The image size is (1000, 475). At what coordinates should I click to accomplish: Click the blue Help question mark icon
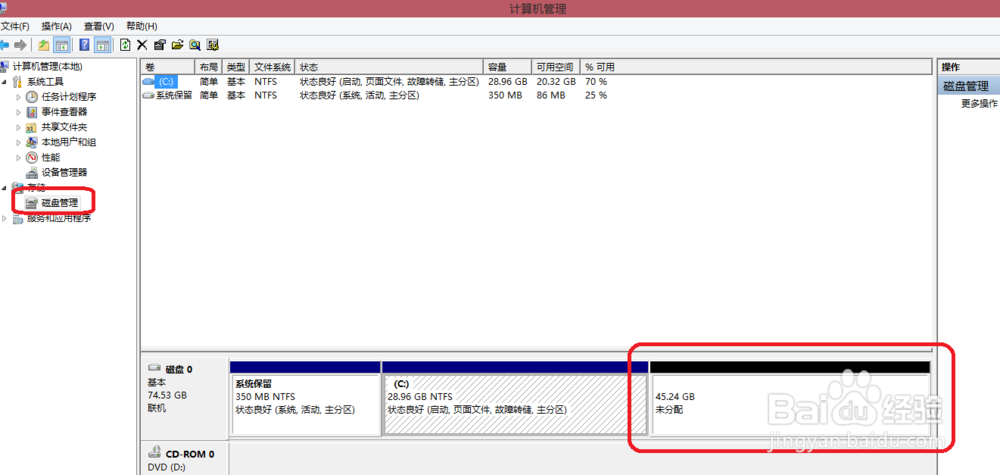84,45
